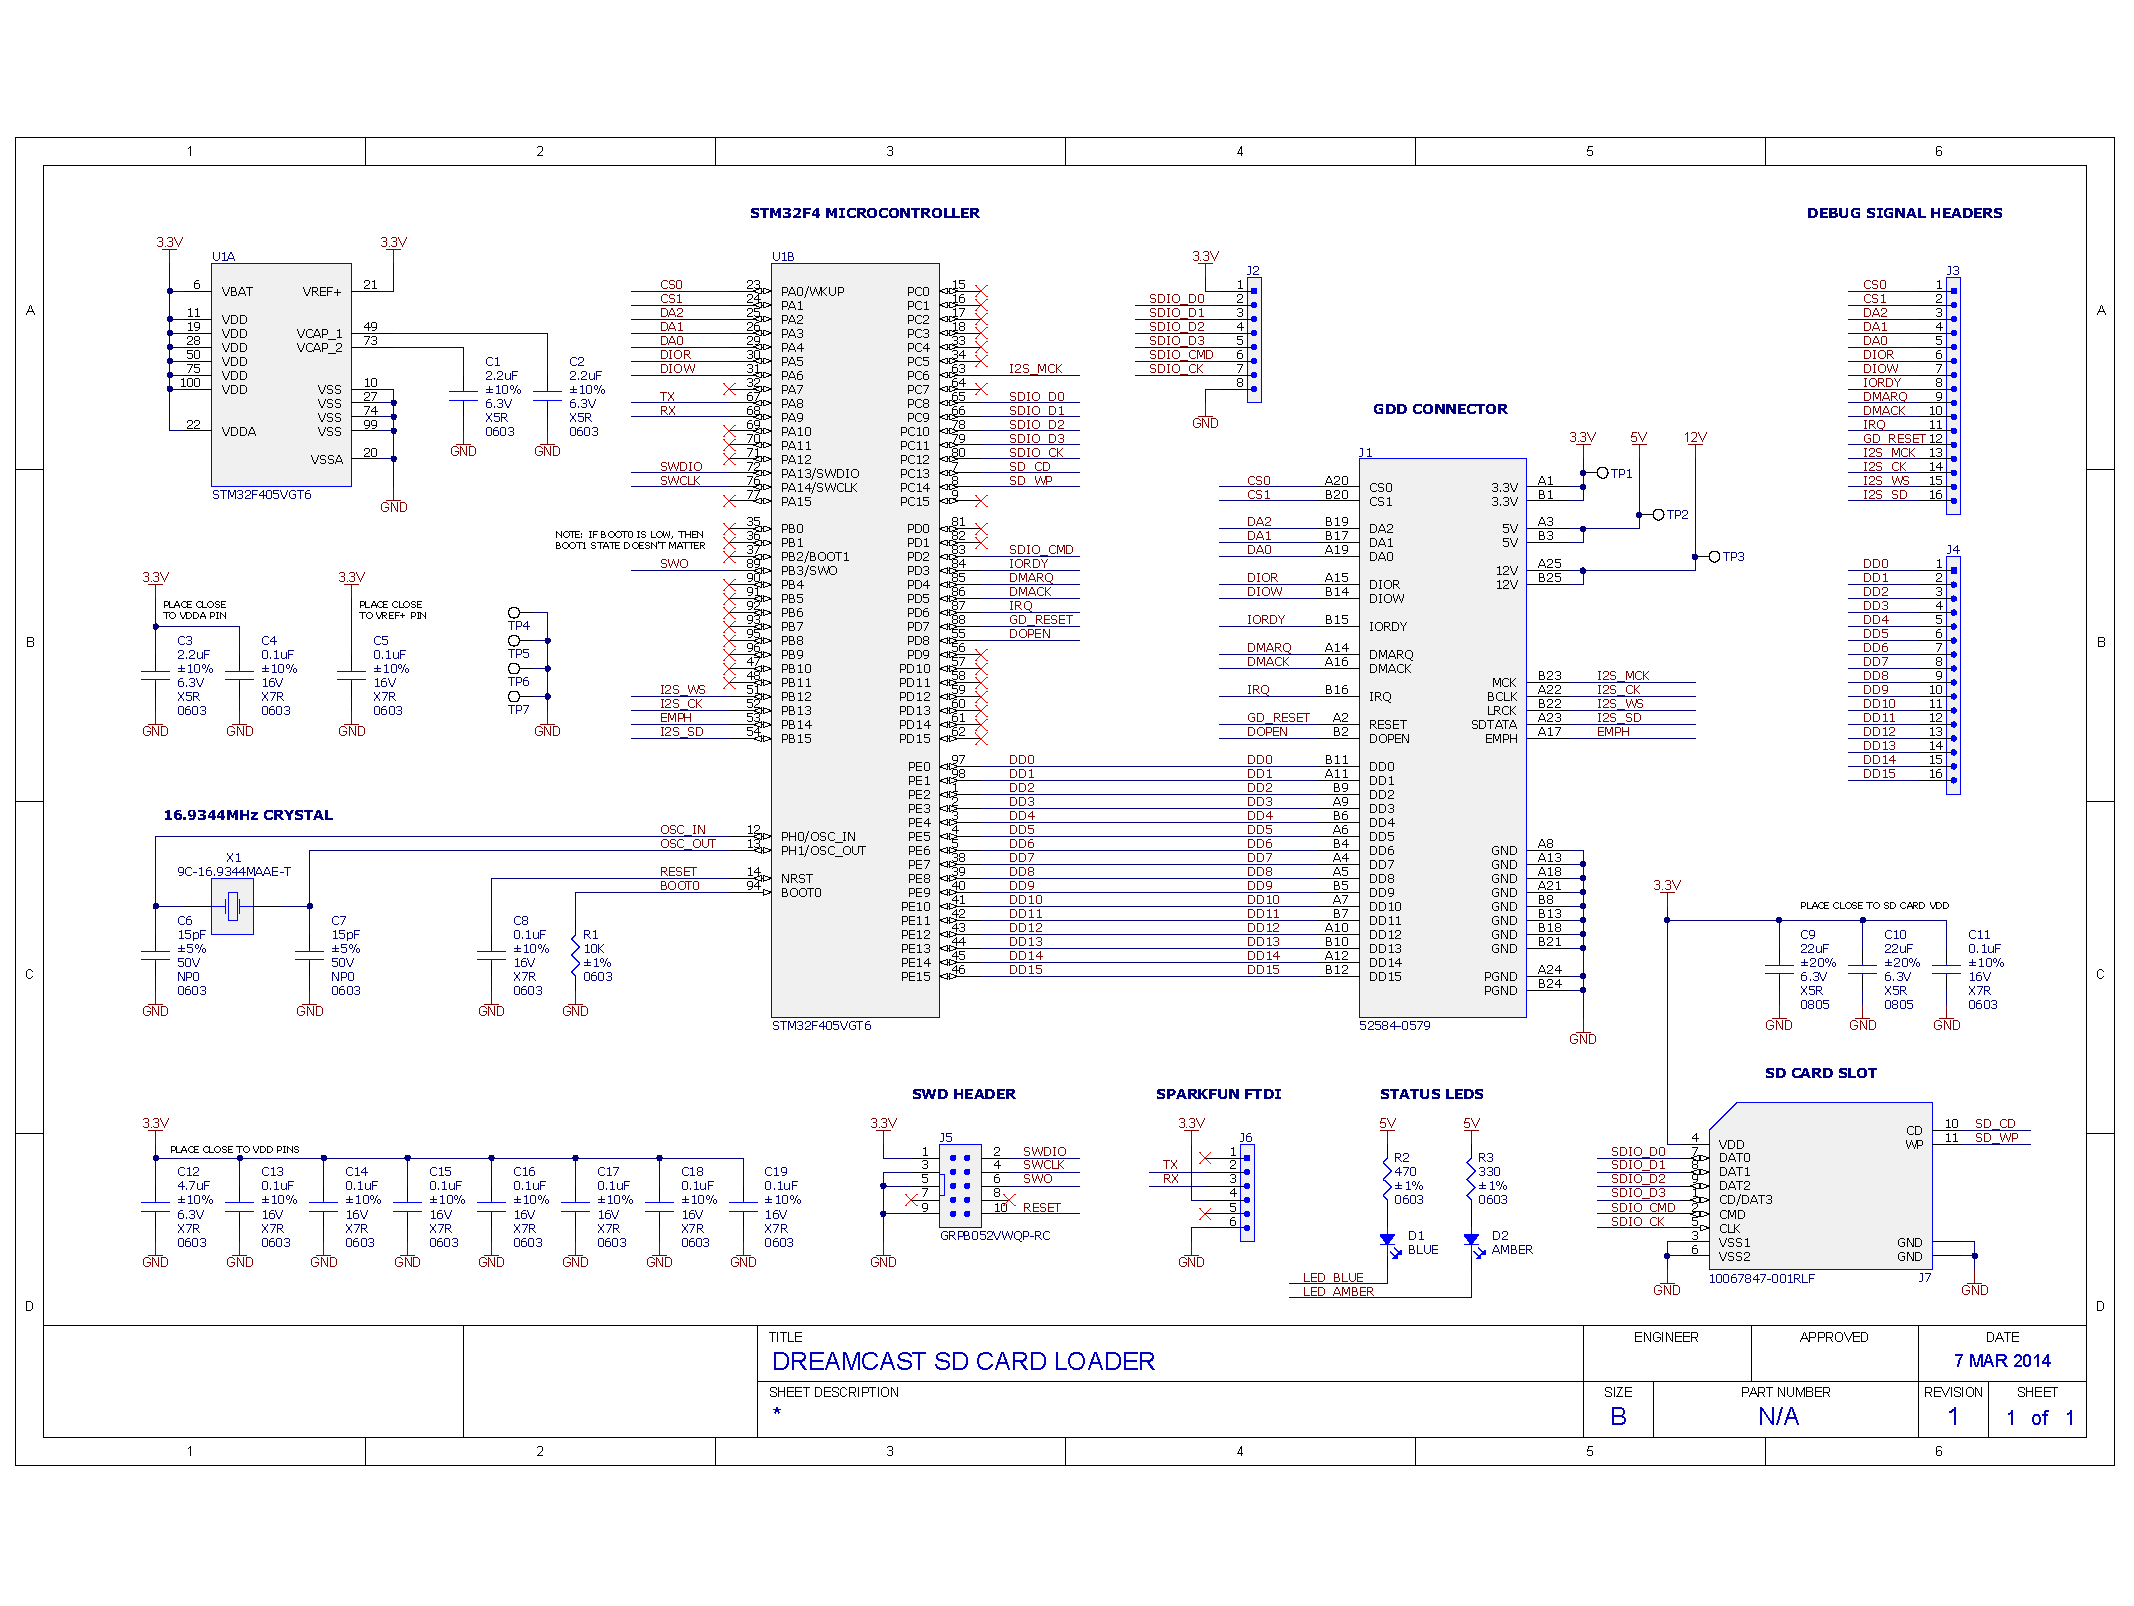The image size is (2134, 1606).
Task: Click the EMPH label at J1 pin A17
Action: click(x=1613, y=732)
